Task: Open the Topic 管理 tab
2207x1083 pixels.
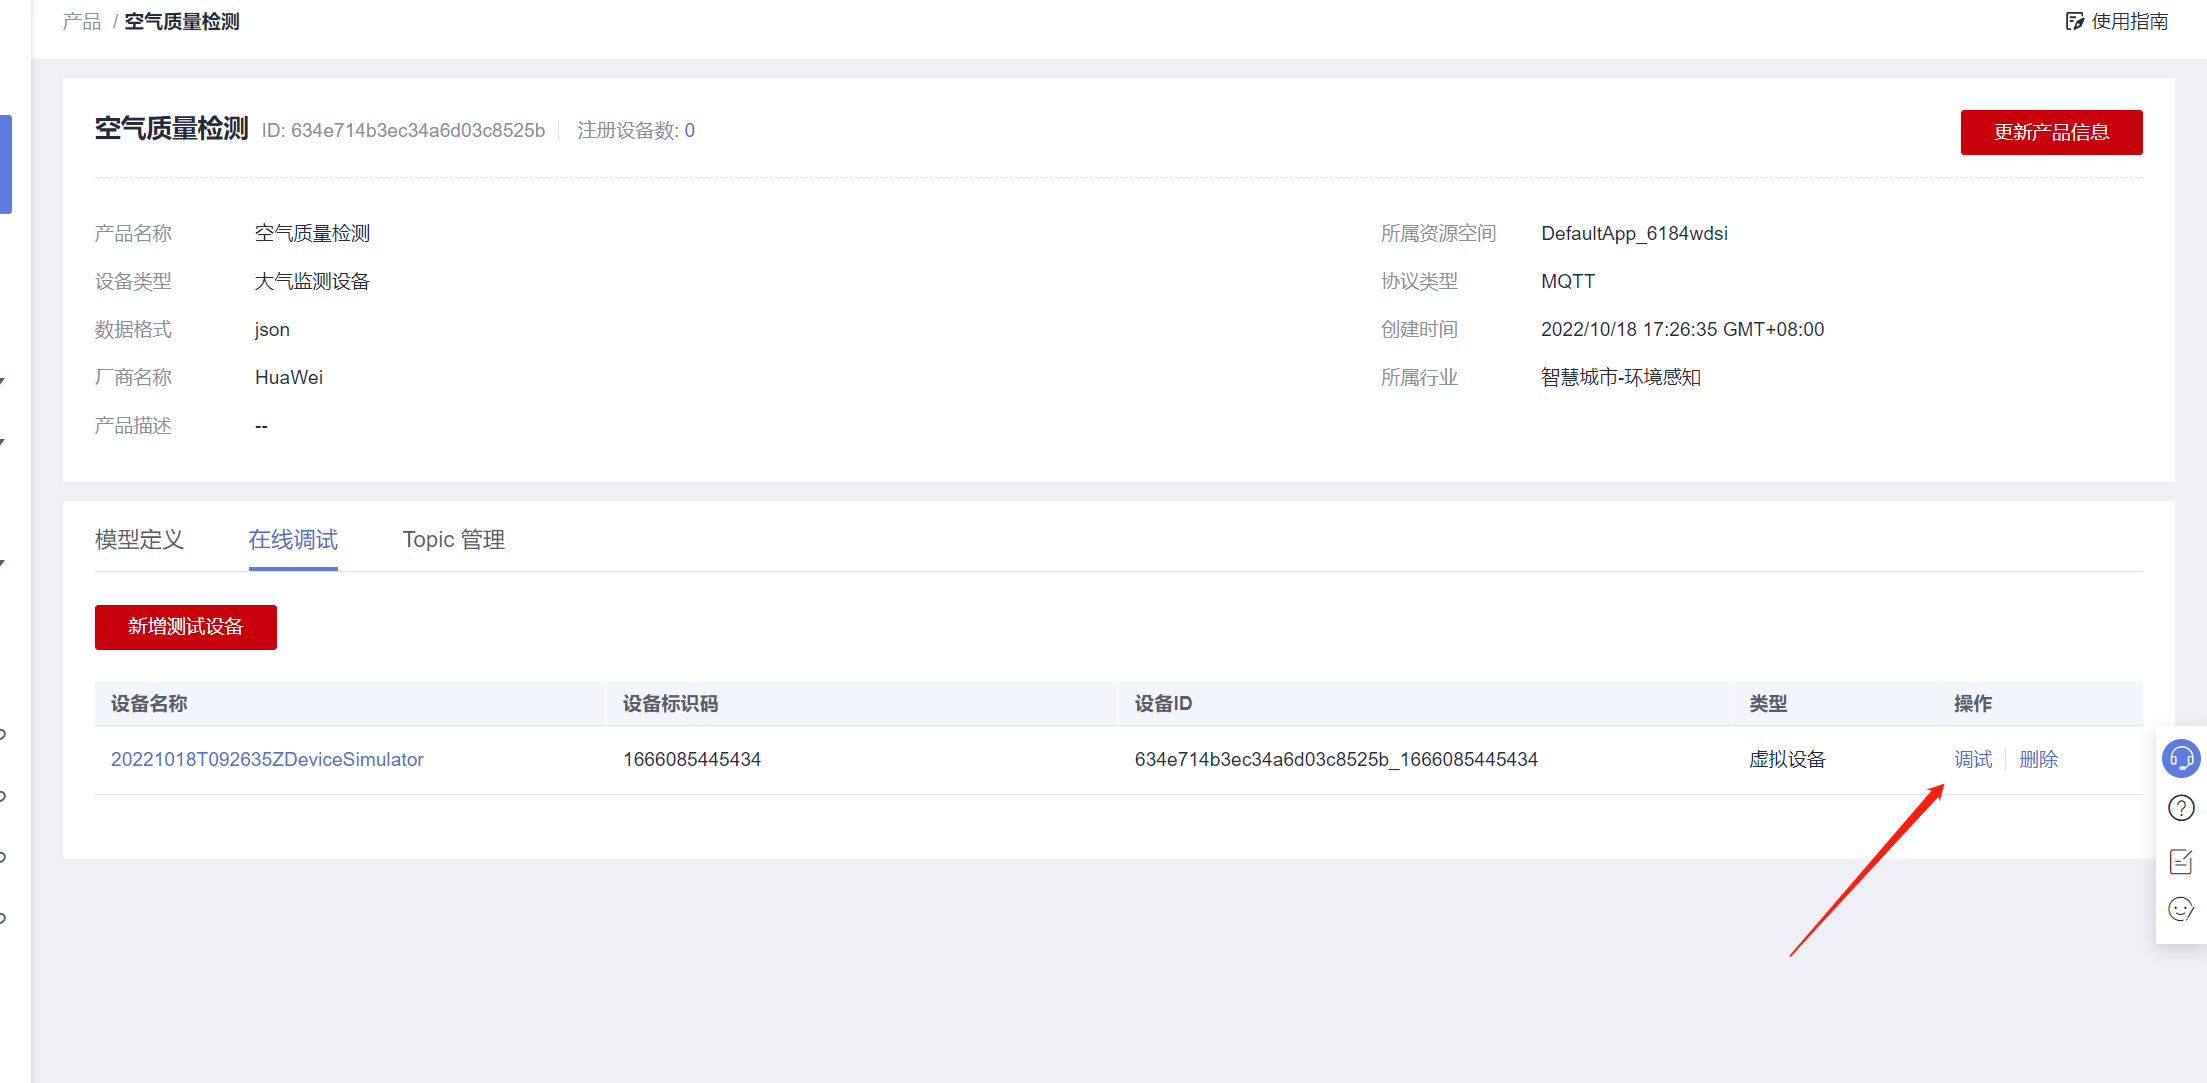Action: [x=453, y=540]
